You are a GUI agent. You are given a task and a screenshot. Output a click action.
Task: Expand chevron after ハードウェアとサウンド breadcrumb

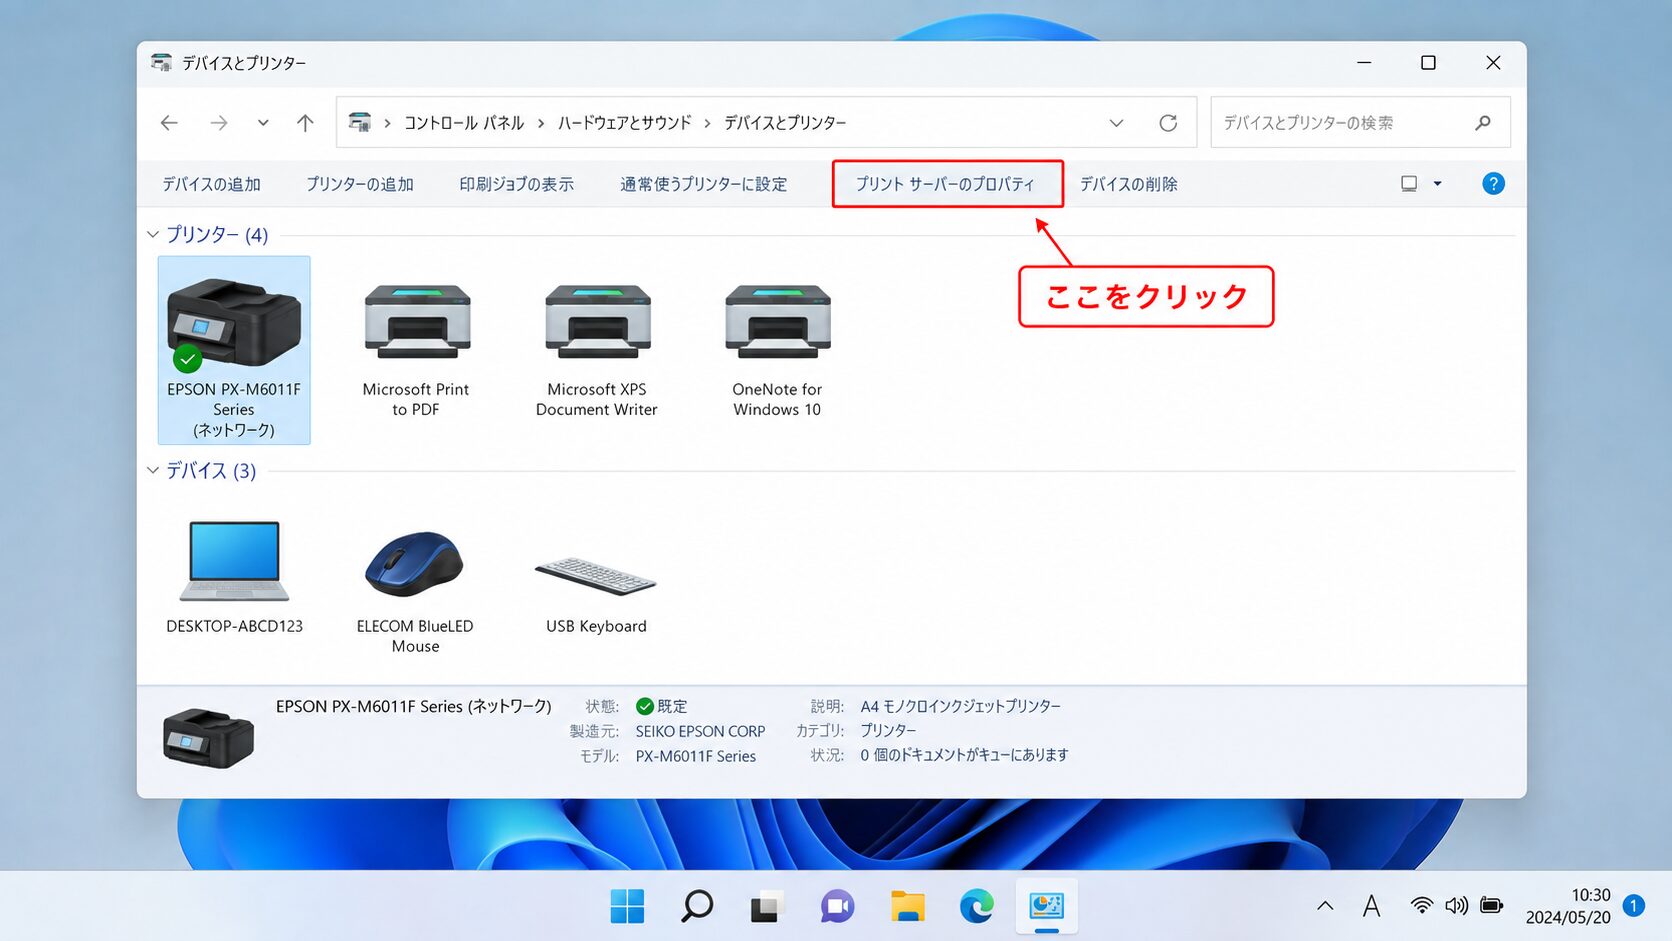click(x=707, y=123)
